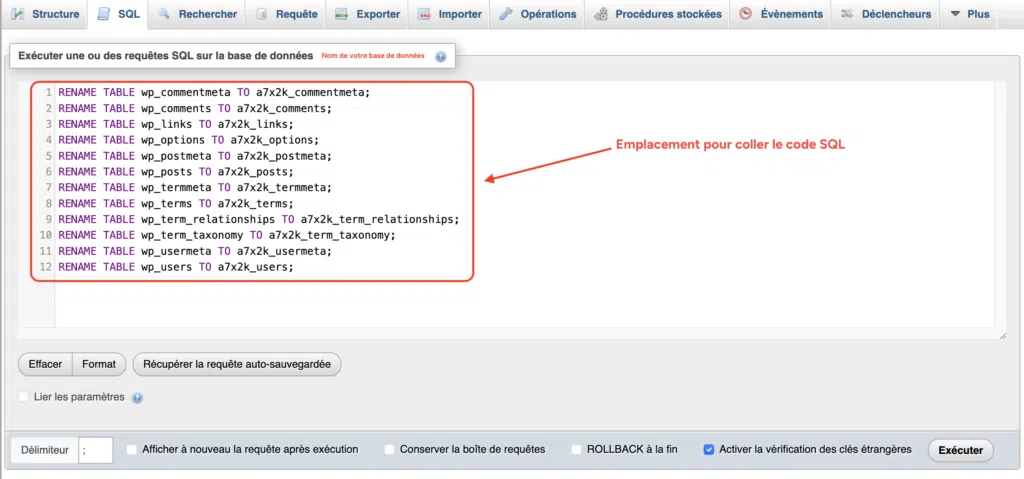The height and width of the screenshot is (479, 1024).
Task: Click the Opérations wrench icon
Action: pyautogui.click(x=505, y=14)
